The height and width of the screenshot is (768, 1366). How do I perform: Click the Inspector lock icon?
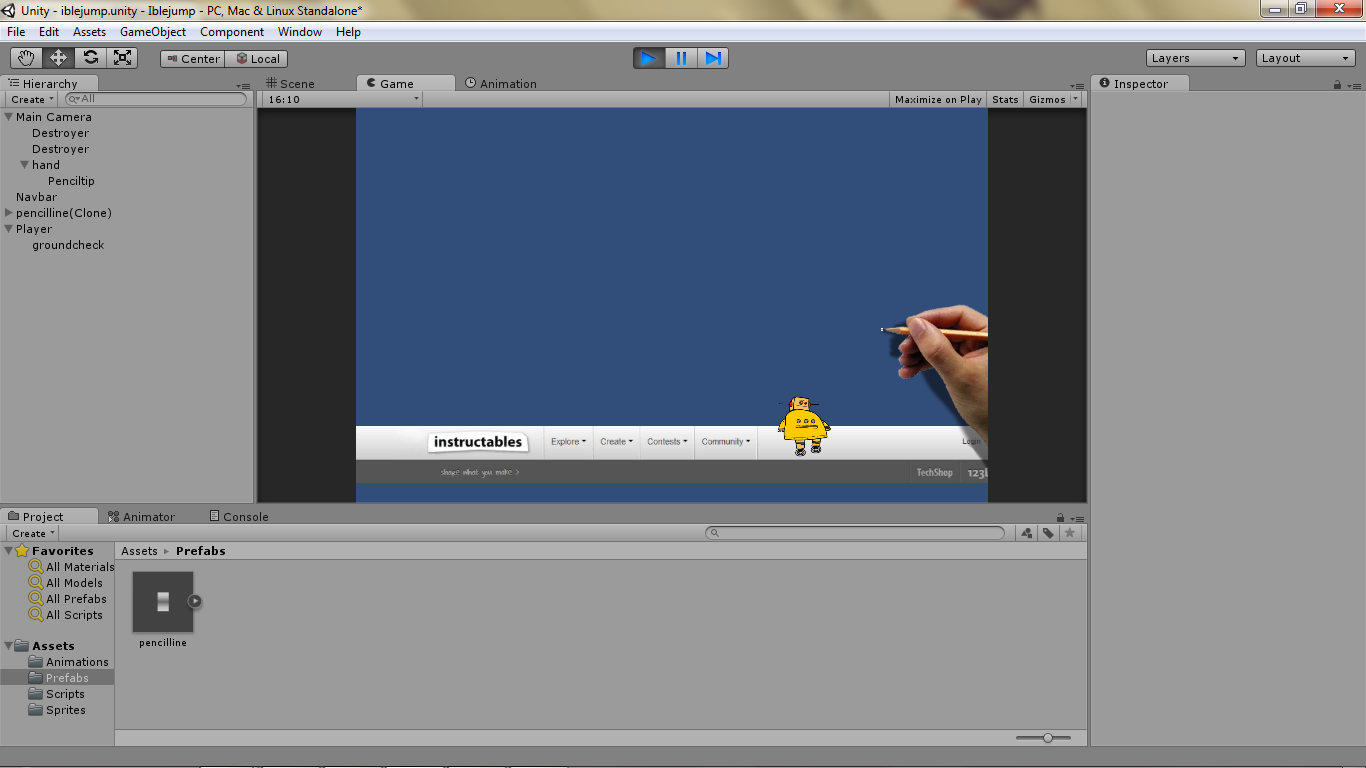(1337, 83)
